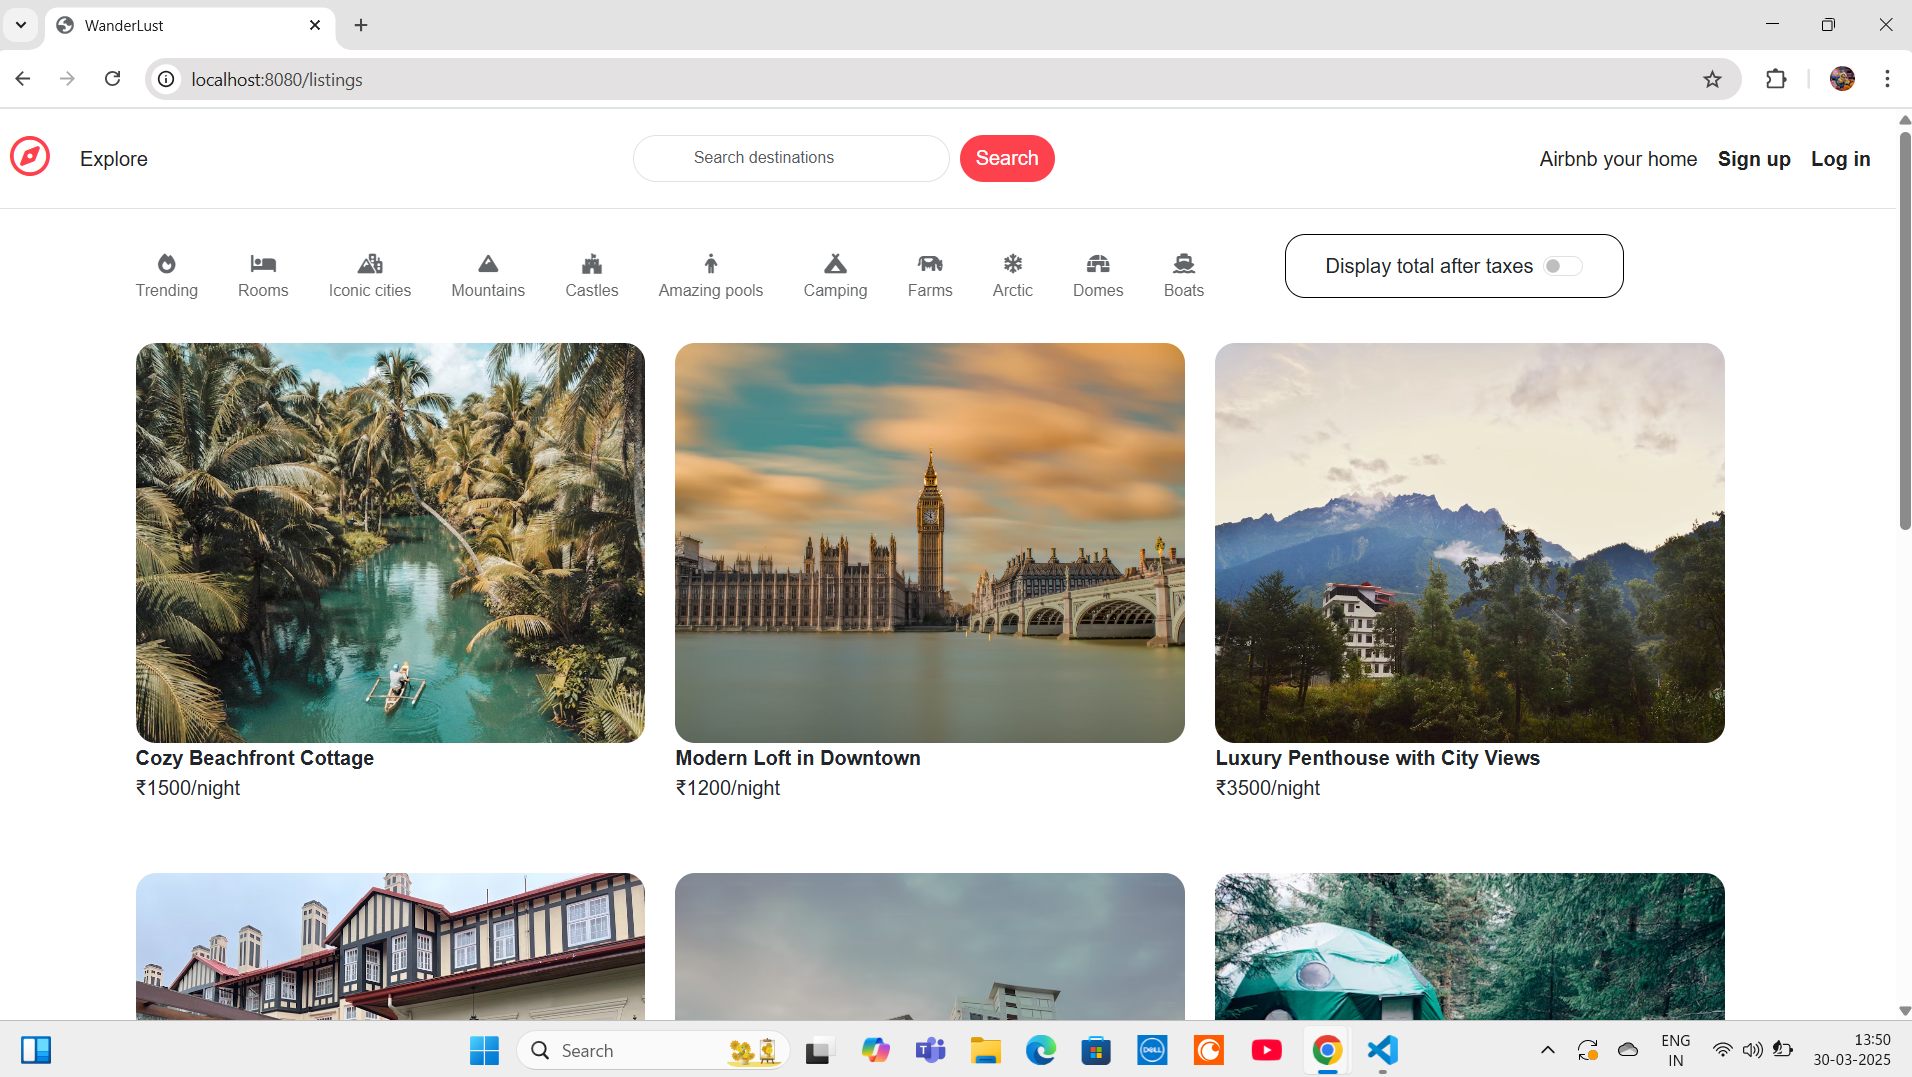Image resolution: width=1912 pixels, height=1077 pixels.
Task: Open the tab search dropdown arrow
Action: pyautogui.click(x=21, y=25)
